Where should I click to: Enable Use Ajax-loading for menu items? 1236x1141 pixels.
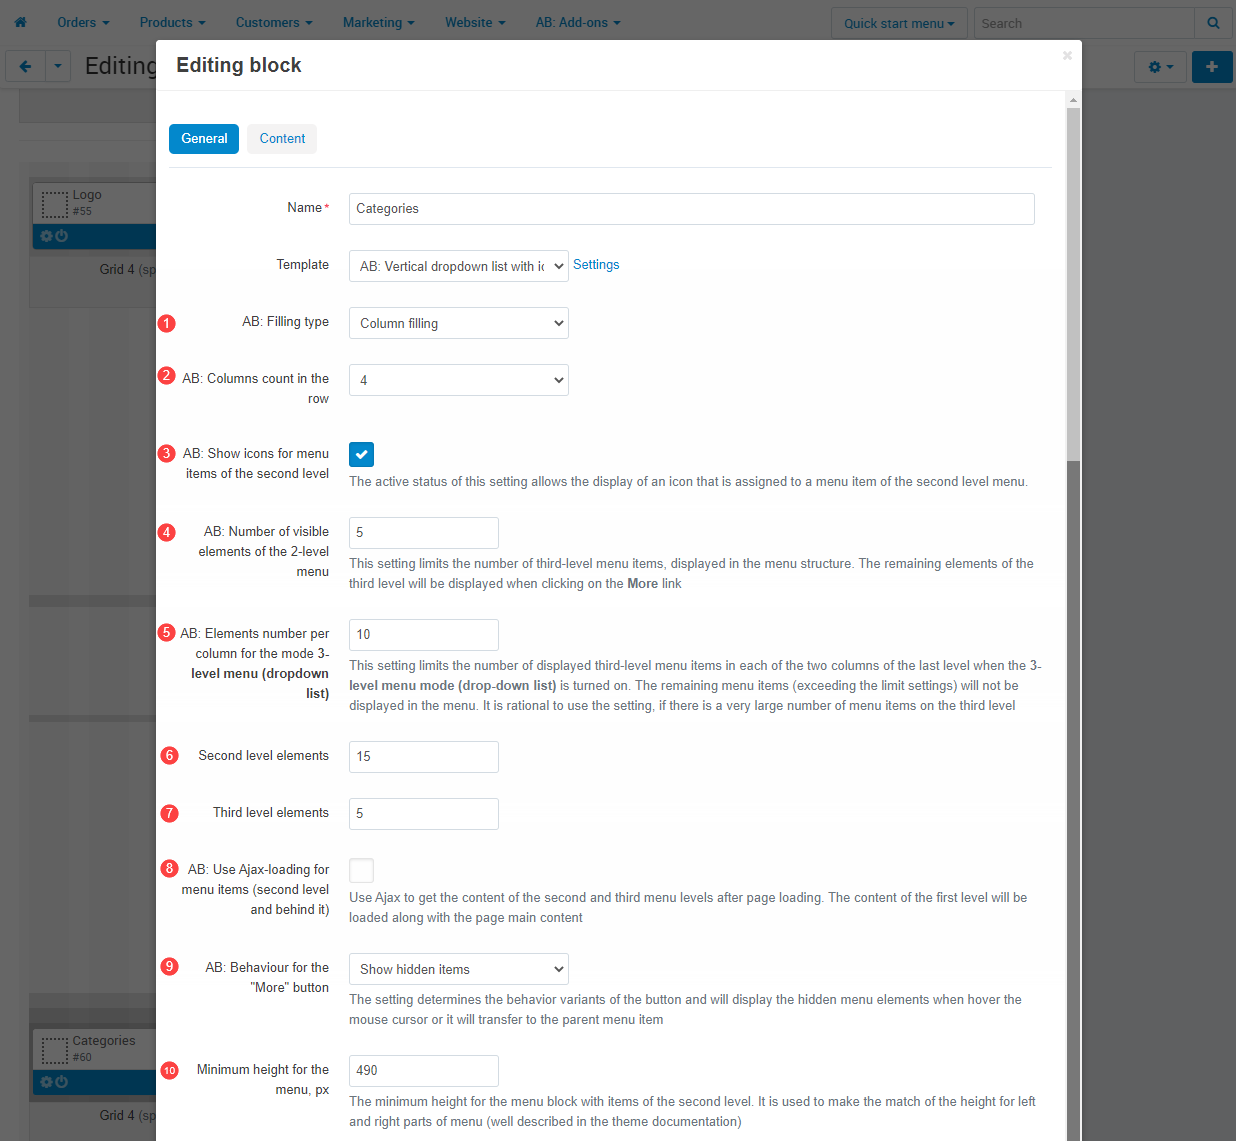(x=361, y=870)
